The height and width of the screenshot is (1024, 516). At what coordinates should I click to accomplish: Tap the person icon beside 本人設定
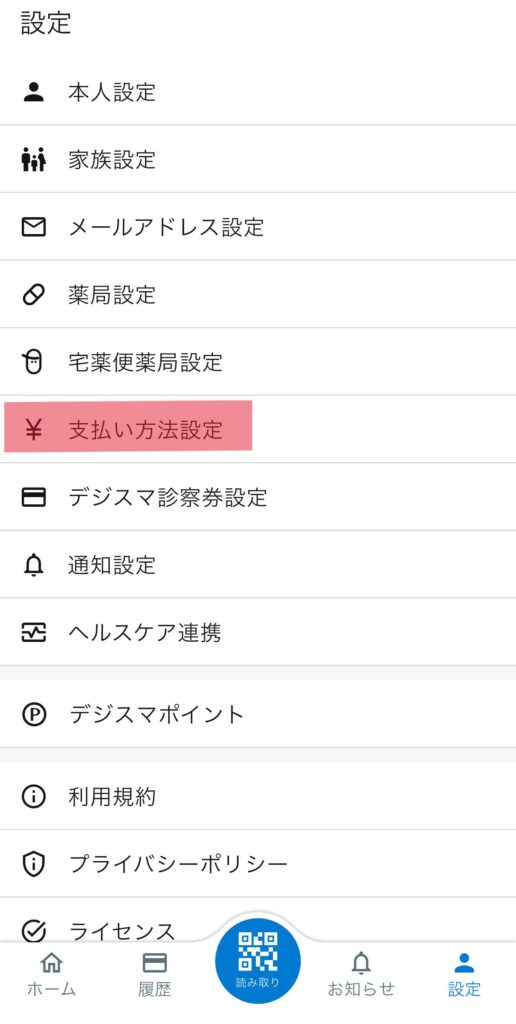click(33, 91)
